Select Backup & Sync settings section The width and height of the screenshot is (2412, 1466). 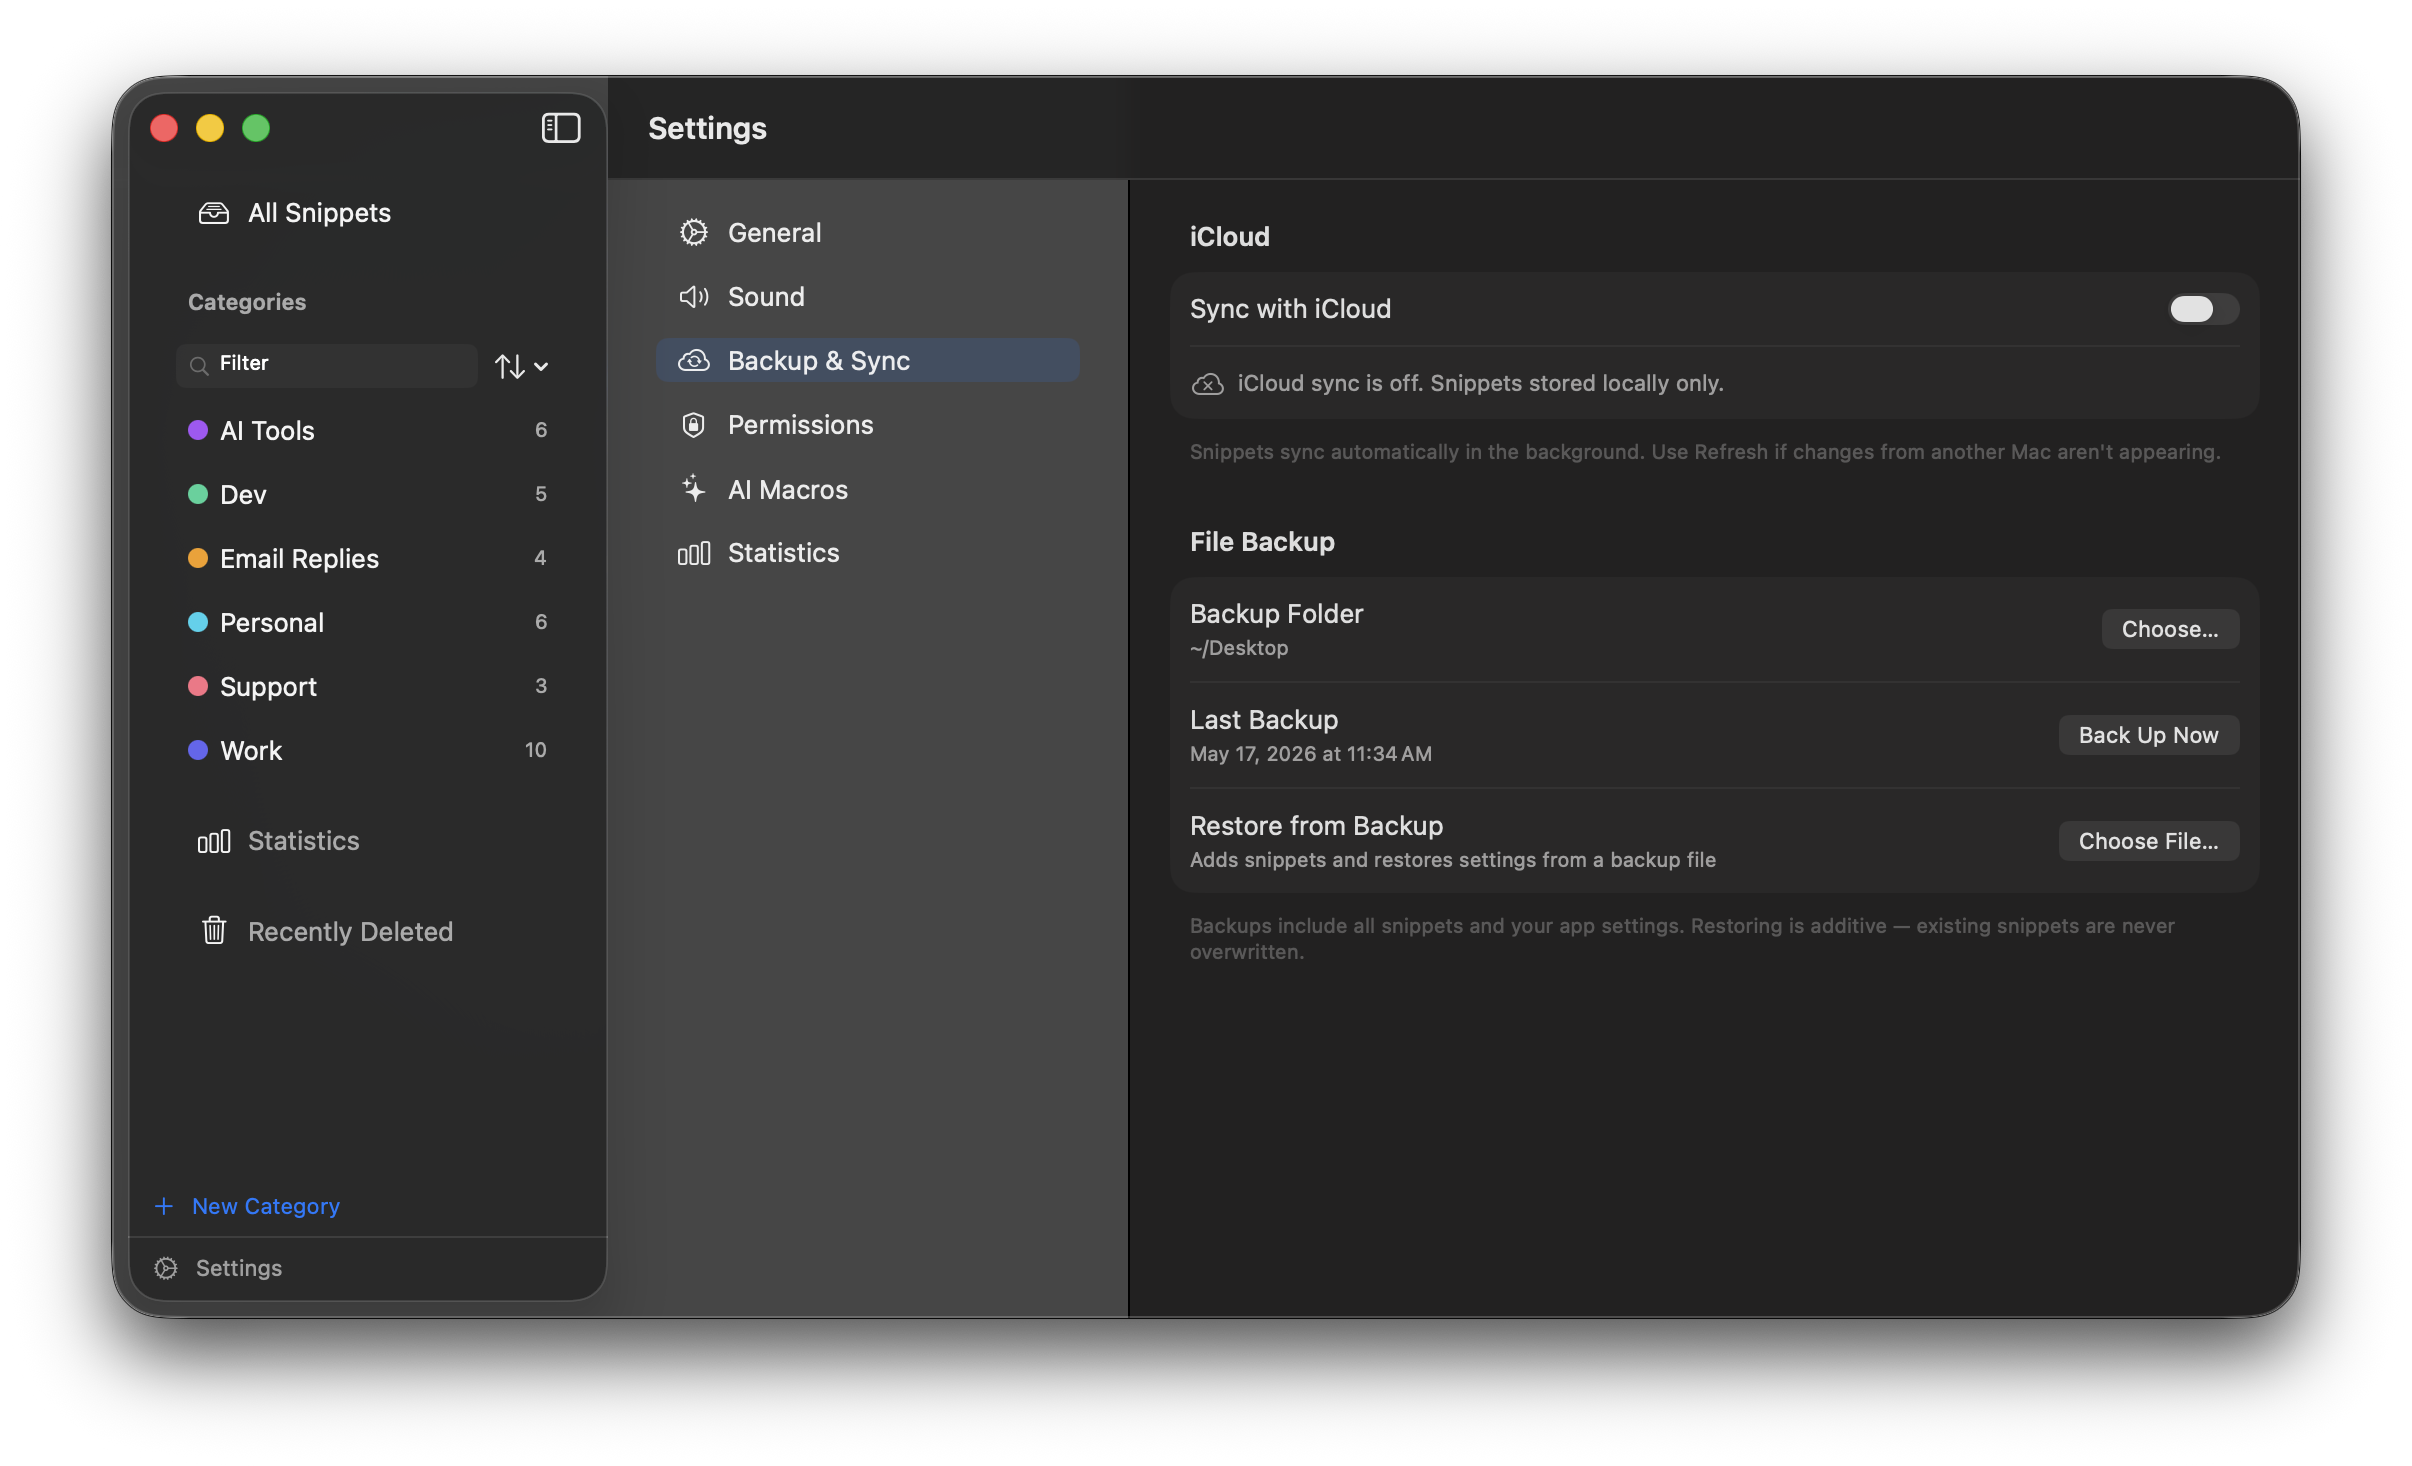[x=867, y=361]
